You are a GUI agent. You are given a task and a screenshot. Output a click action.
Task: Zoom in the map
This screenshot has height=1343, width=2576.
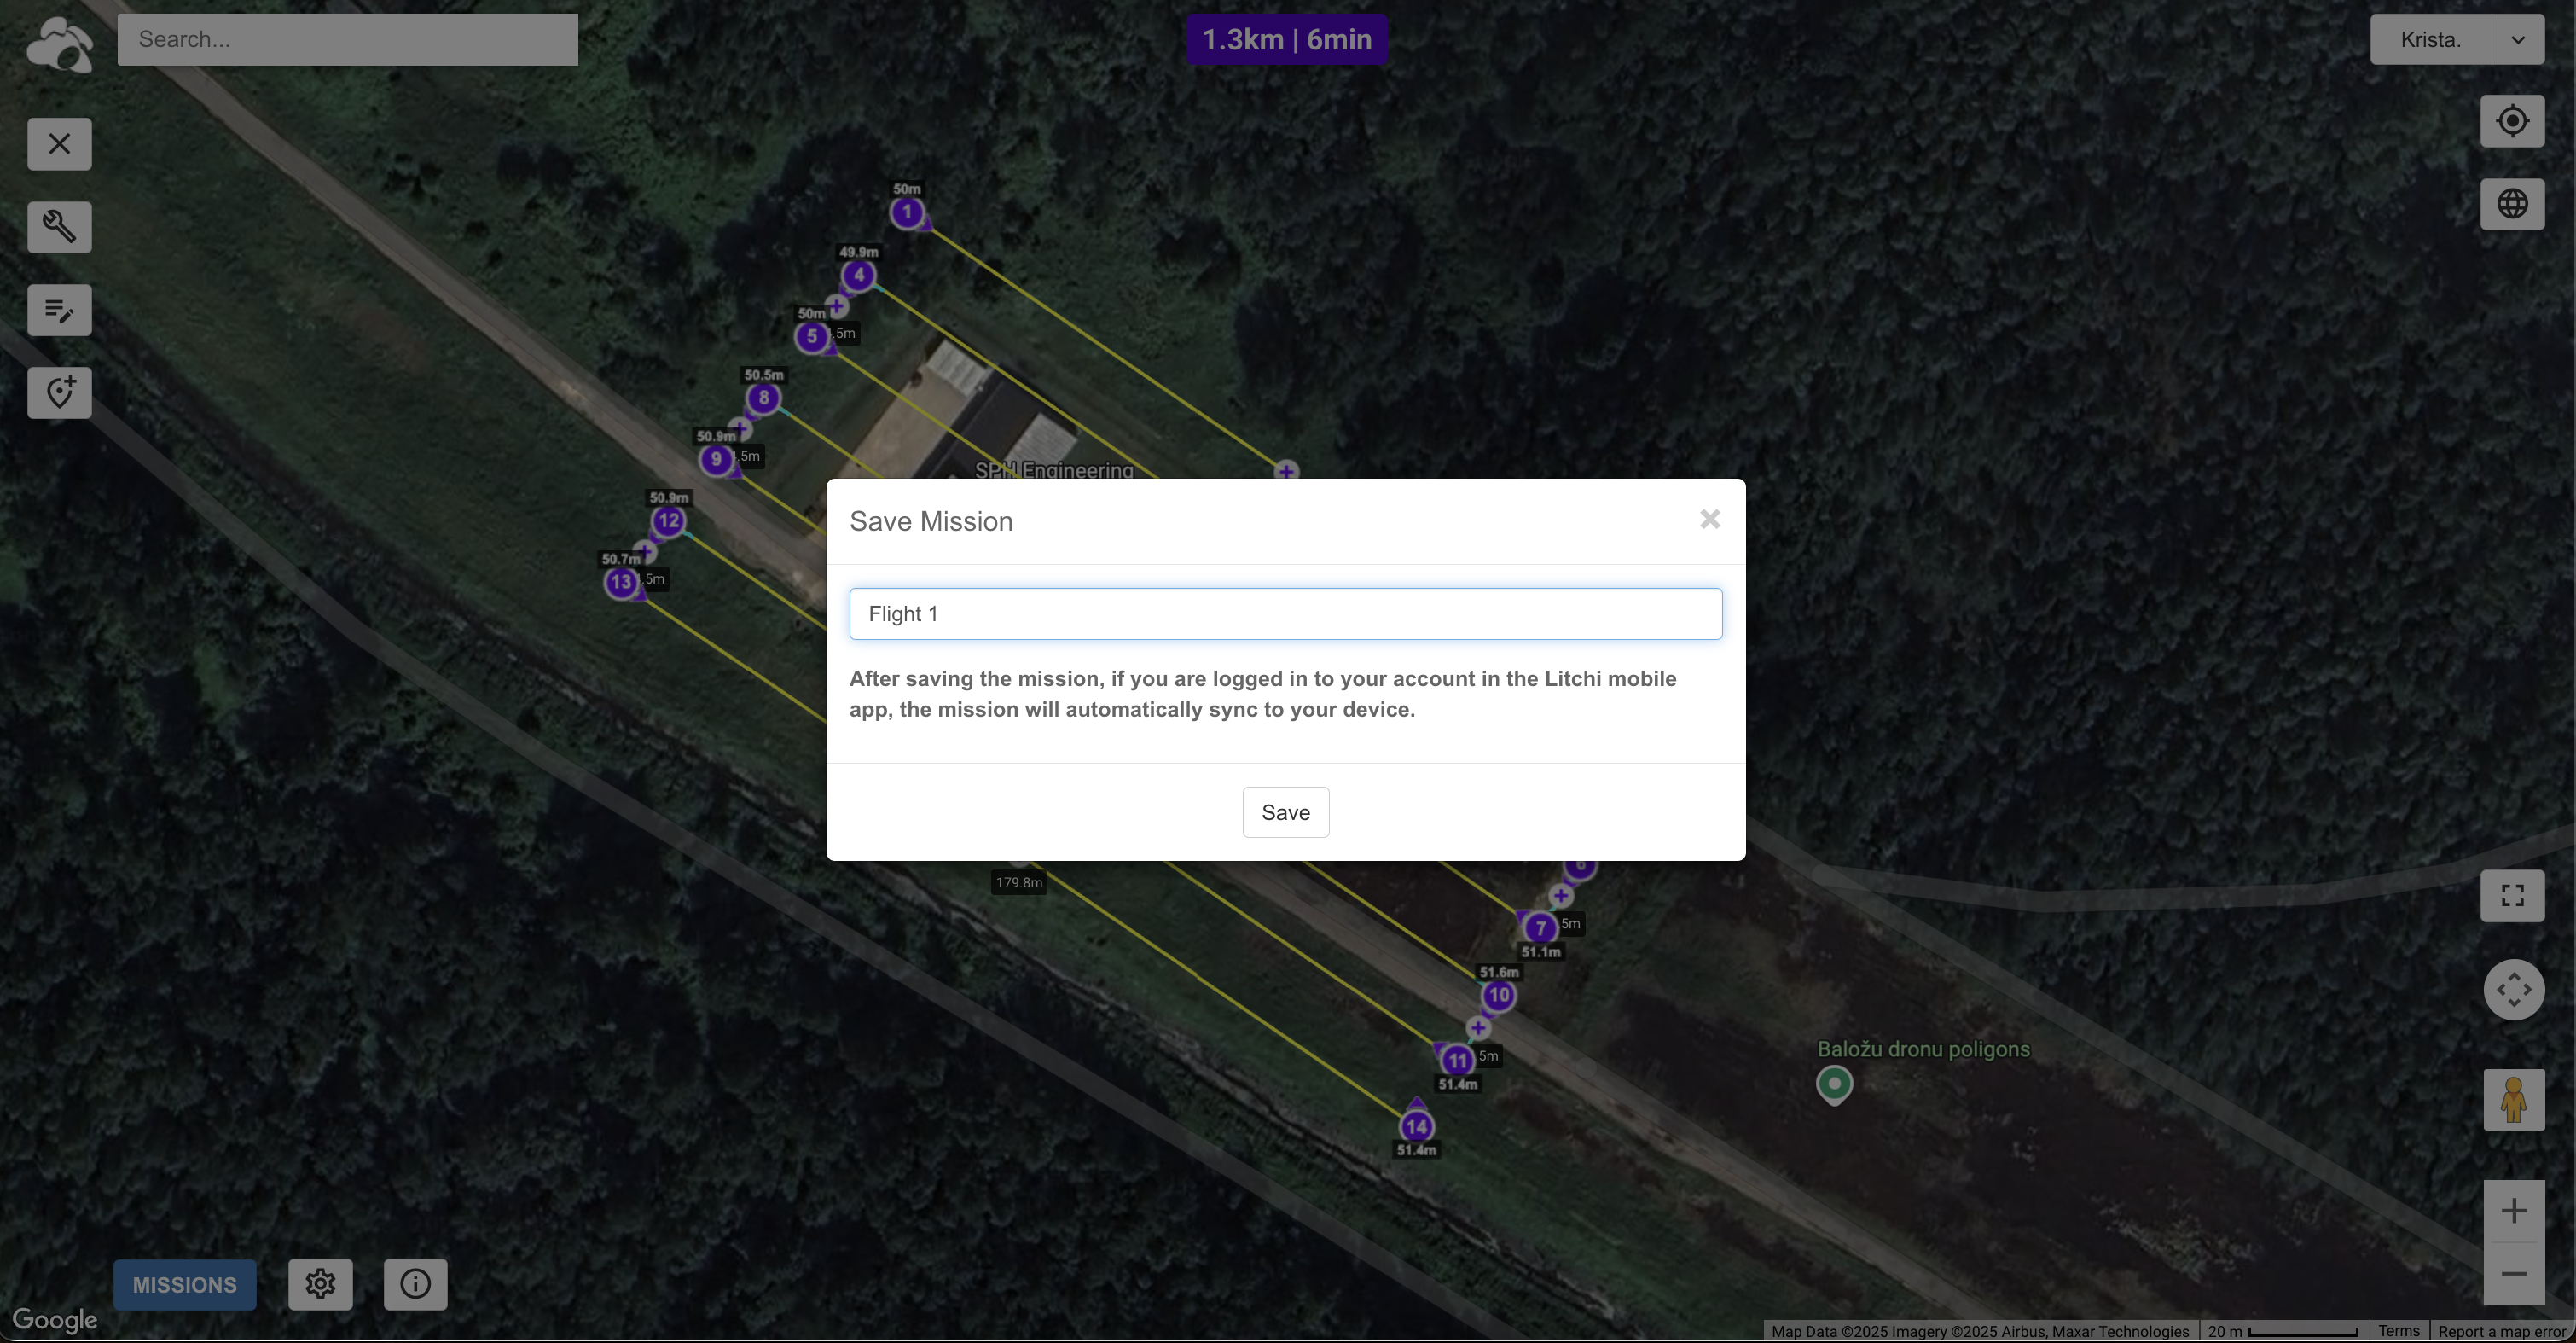tap(2513, 1211)
